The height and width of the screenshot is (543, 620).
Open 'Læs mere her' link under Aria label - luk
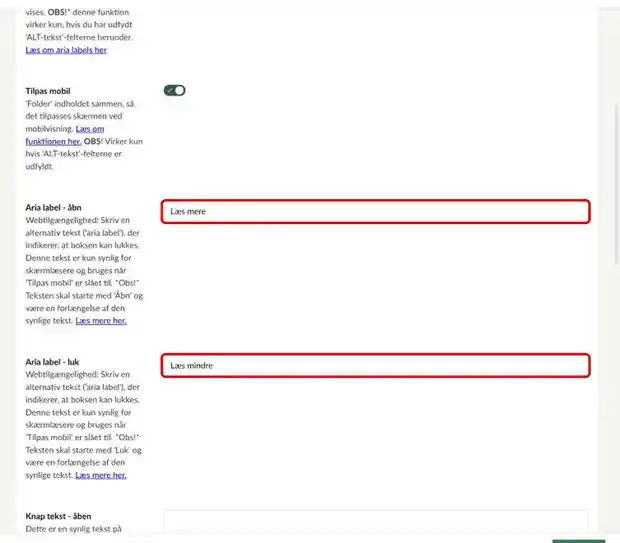101,475
